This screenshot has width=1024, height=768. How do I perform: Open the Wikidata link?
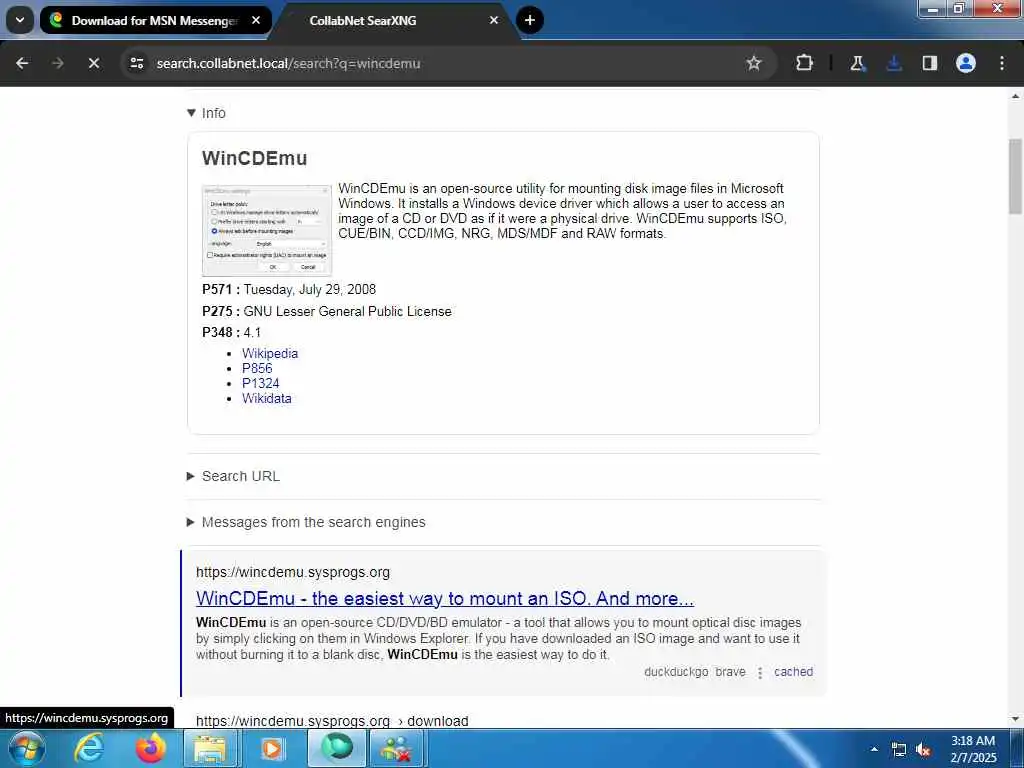point(266,398)
